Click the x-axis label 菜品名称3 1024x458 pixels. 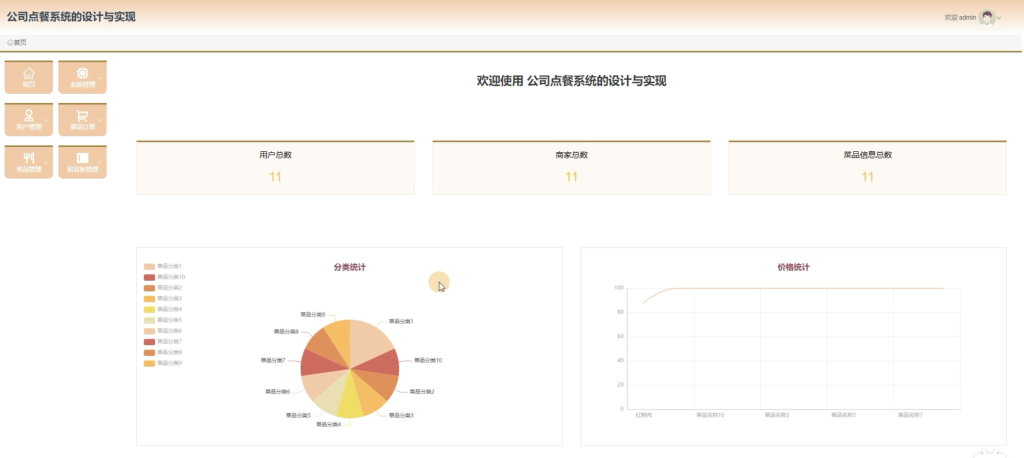[x=777, y=416]
